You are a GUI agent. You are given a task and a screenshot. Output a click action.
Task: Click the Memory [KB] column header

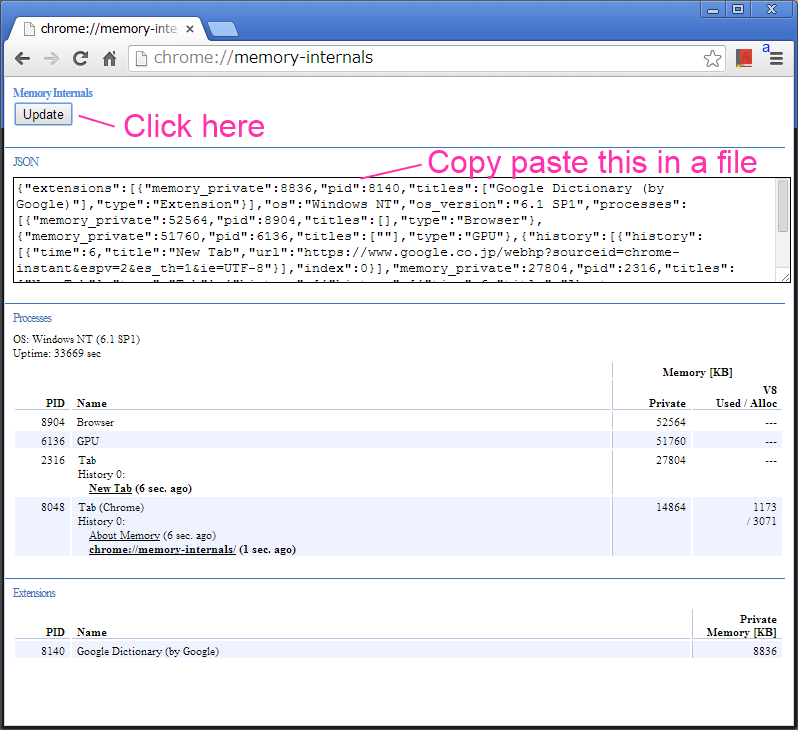(x=697, y=372)
